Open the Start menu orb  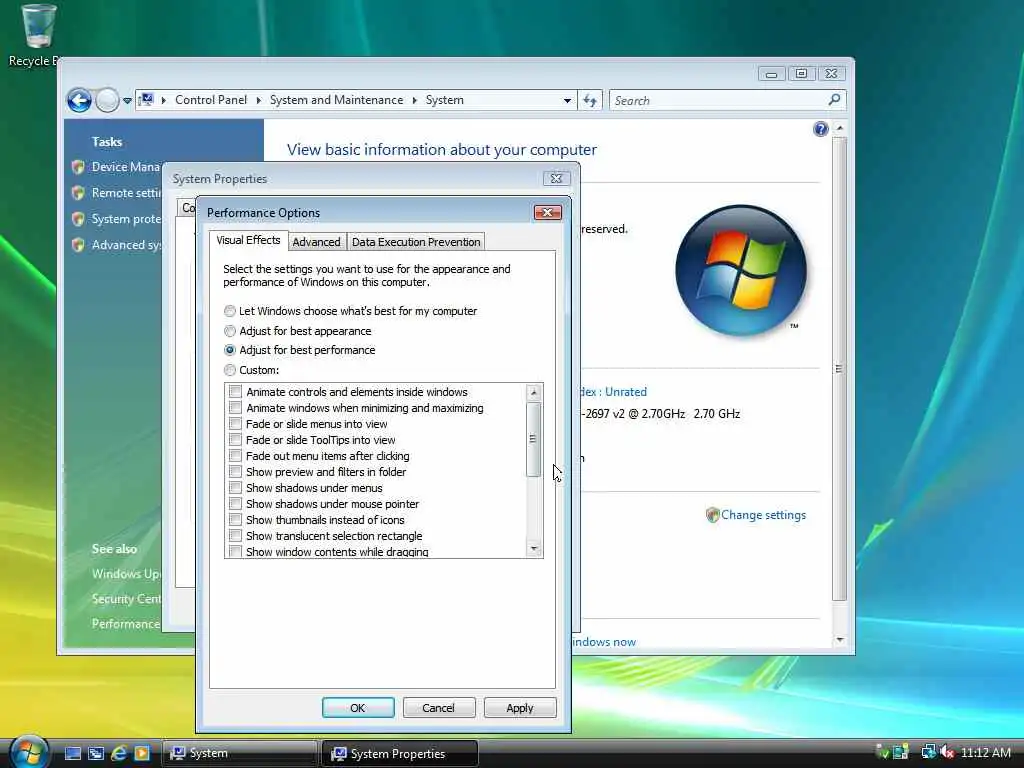click(x=29, y=751)
